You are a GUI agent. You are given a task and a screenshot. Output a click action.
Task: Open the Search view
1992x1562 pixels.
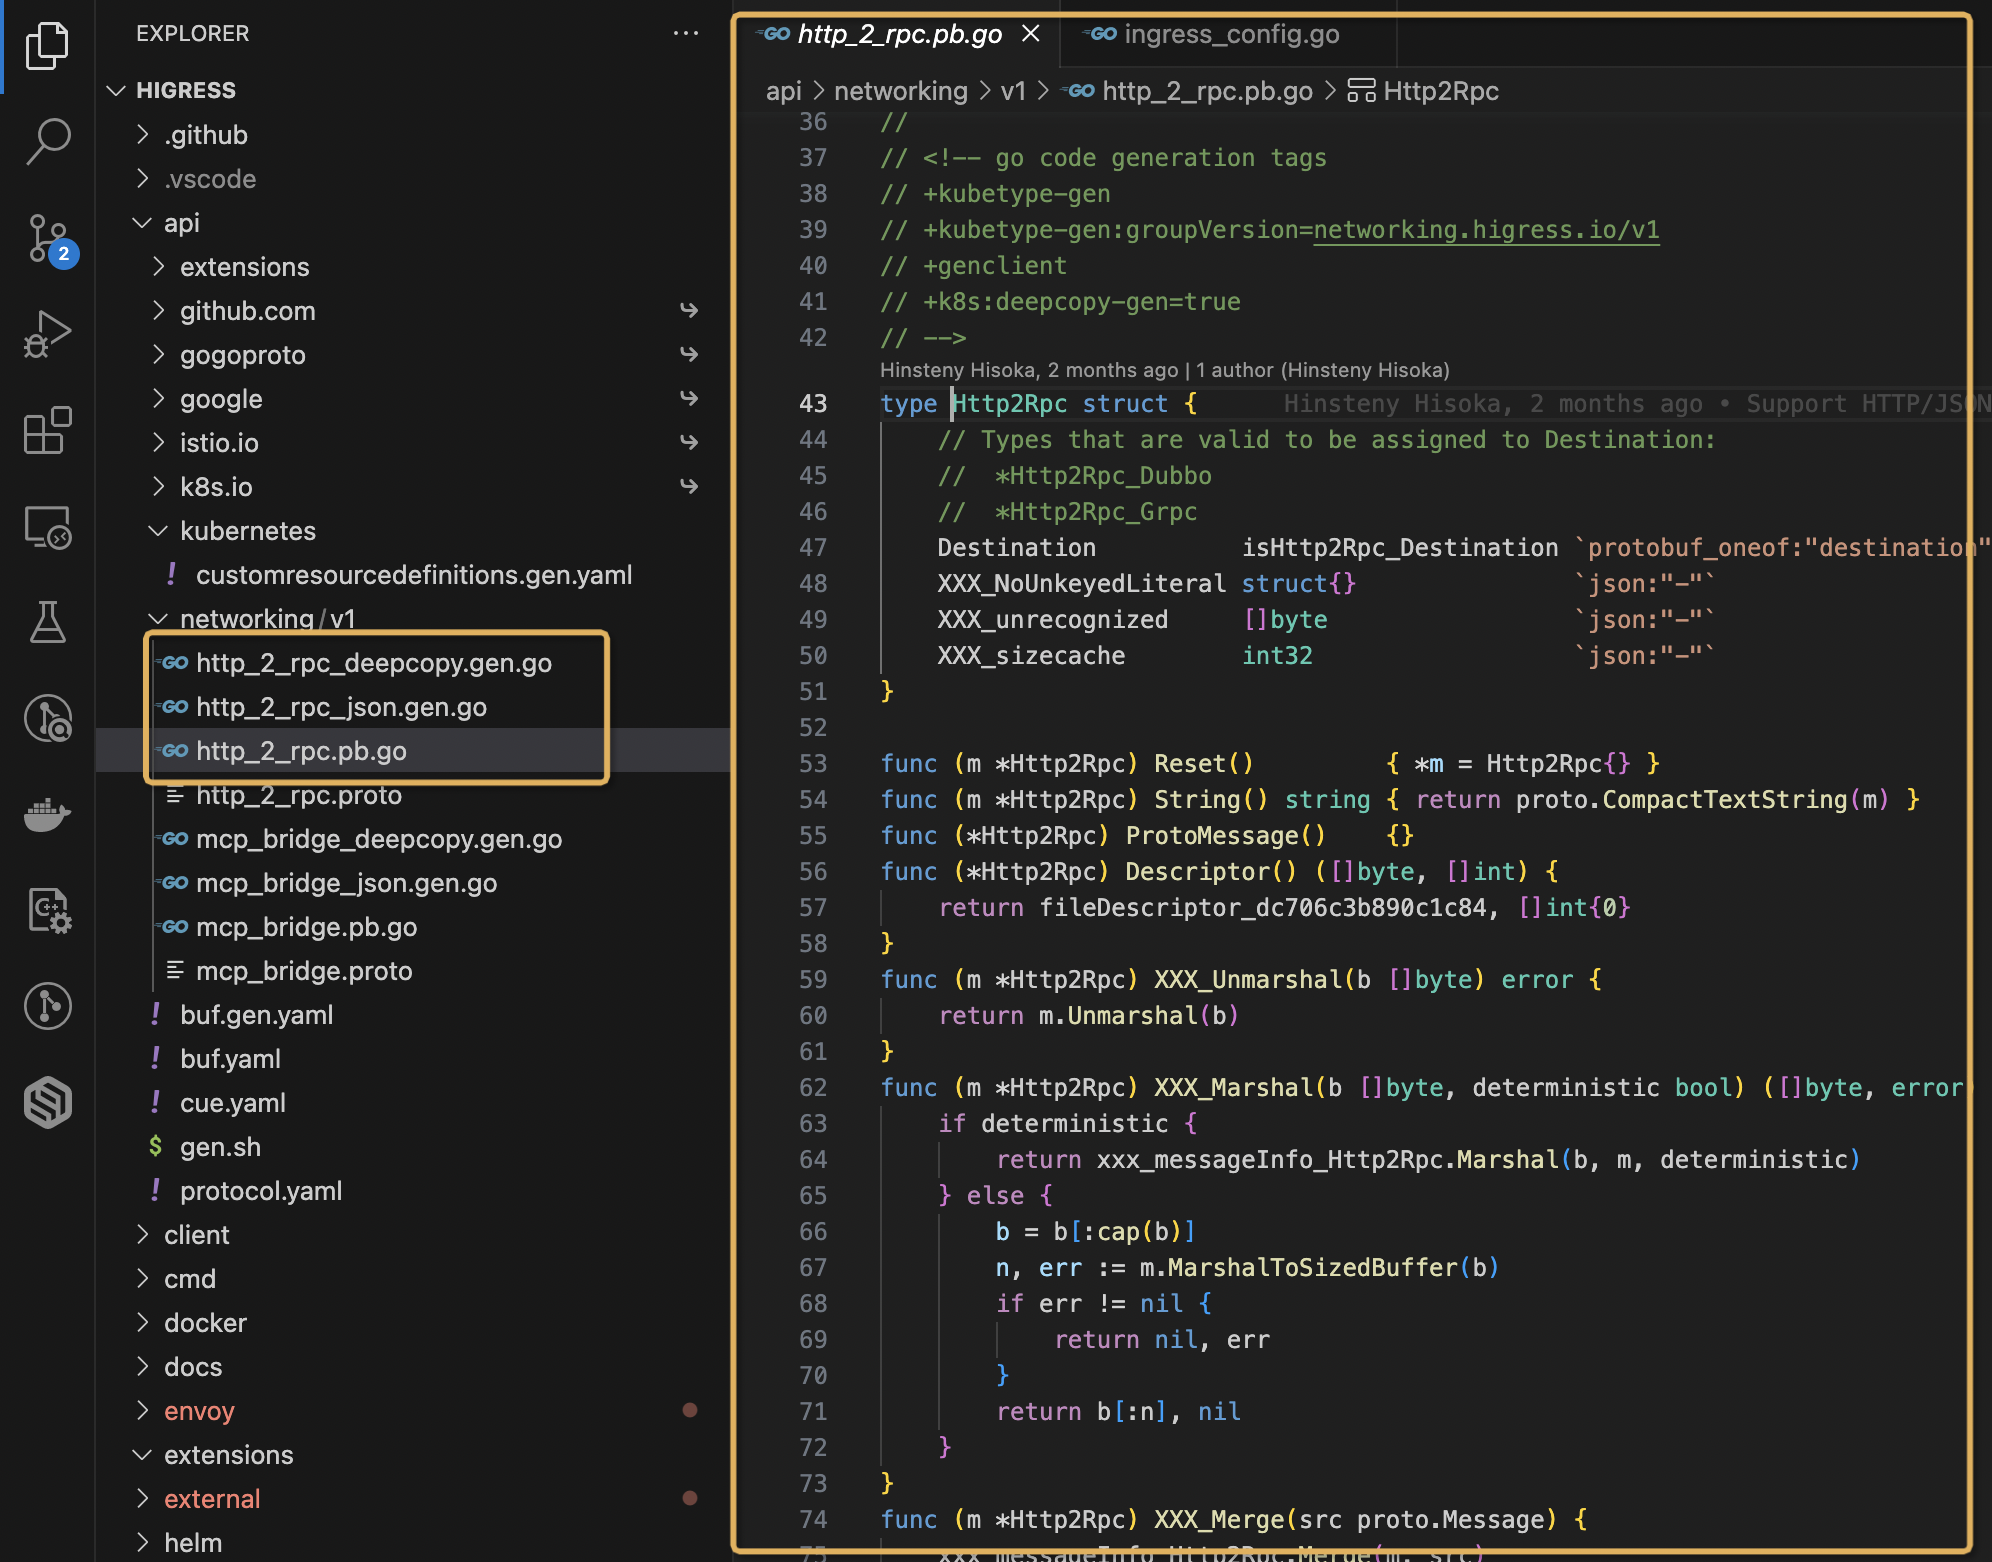point(47,140)
